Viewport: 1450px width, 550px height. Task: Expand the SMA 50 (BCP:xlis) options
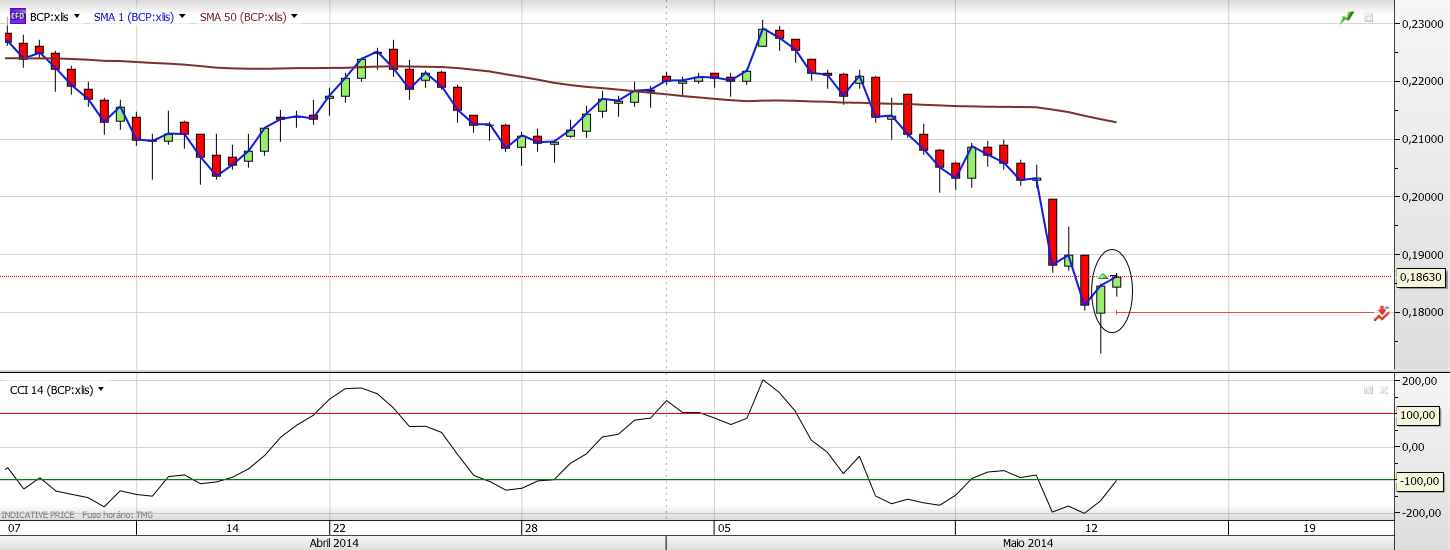(294, 17)
